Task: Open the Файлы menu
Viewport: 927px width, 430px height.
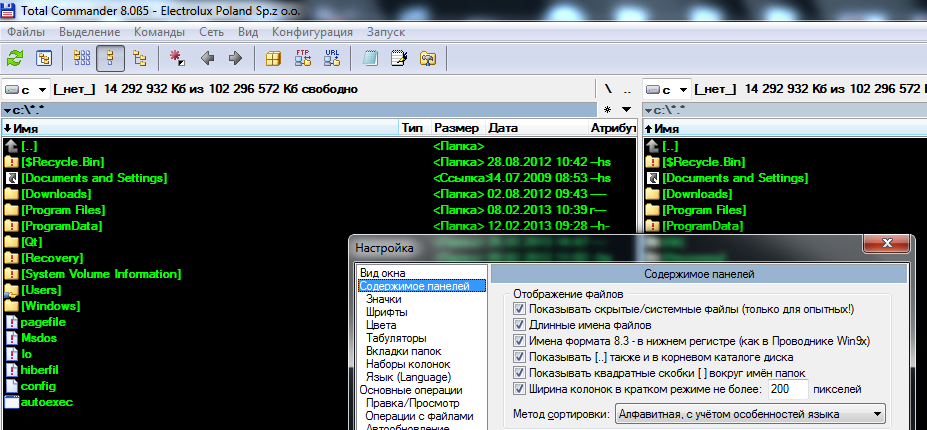Action: click(26, 32)
